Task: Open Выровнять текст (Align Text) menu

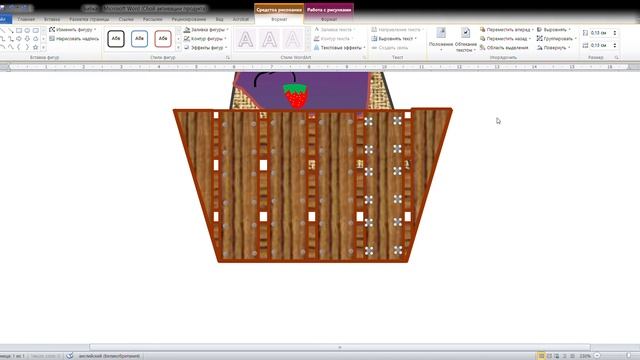Action: [x=394, y=39]
